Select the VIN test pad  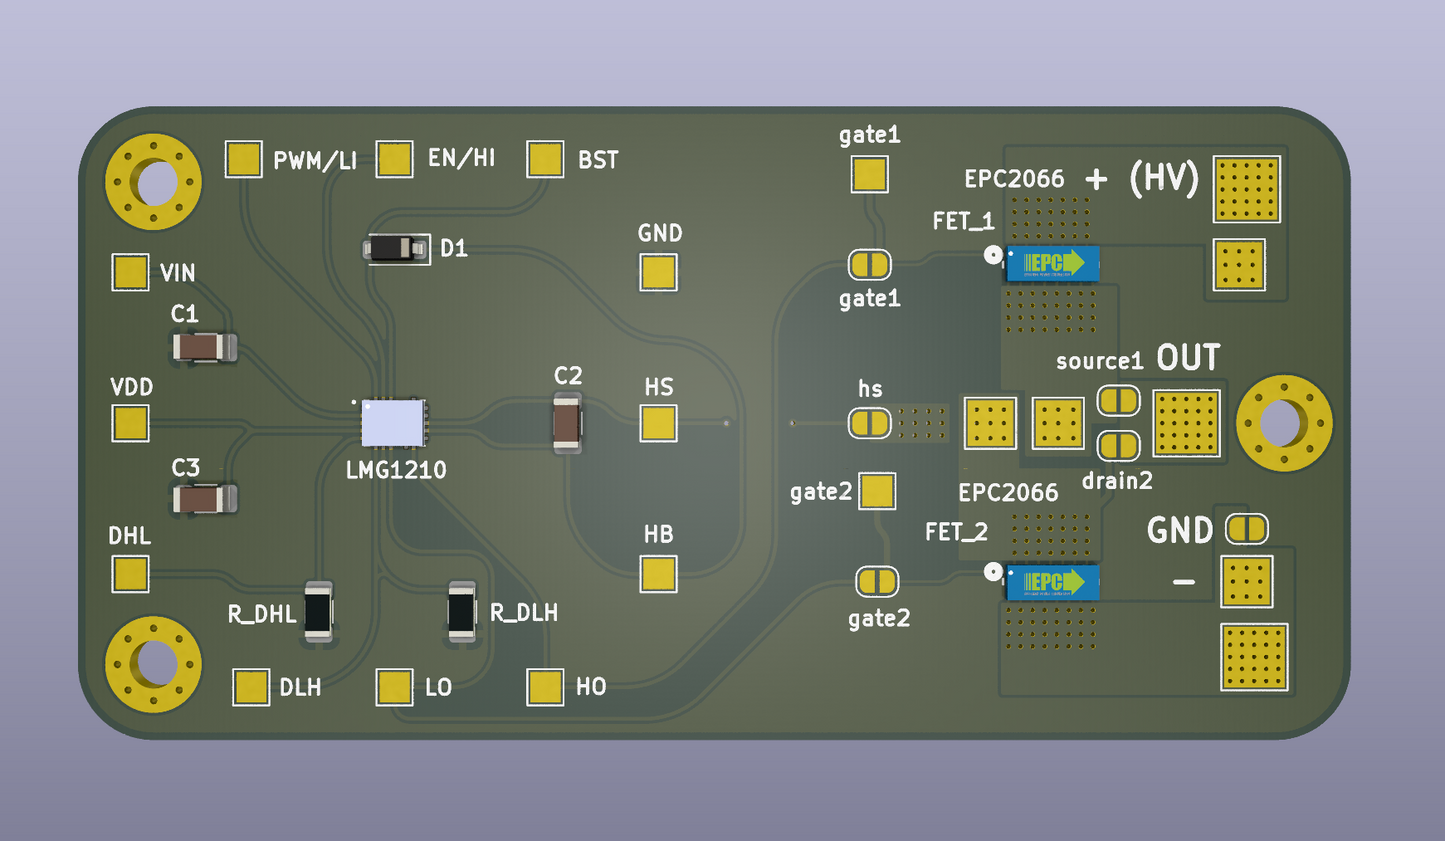click(130, 271)
